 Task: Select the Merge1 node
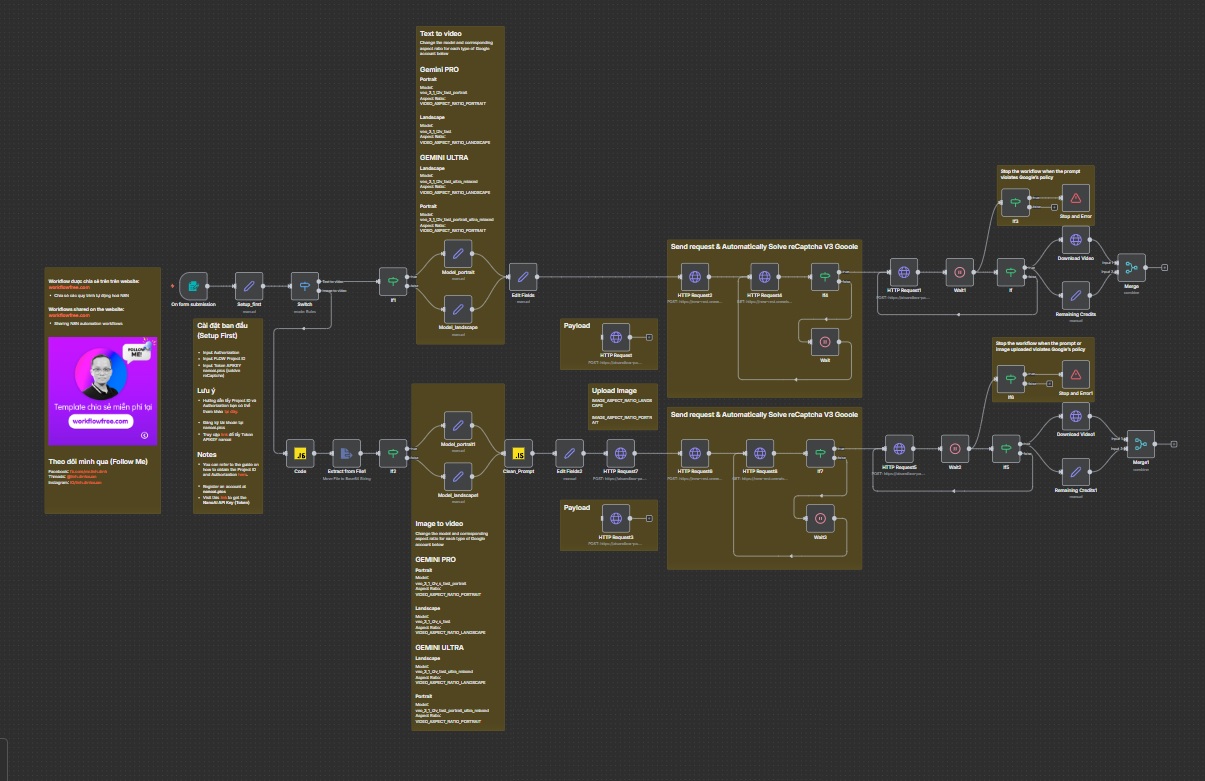click(1140, 444)
